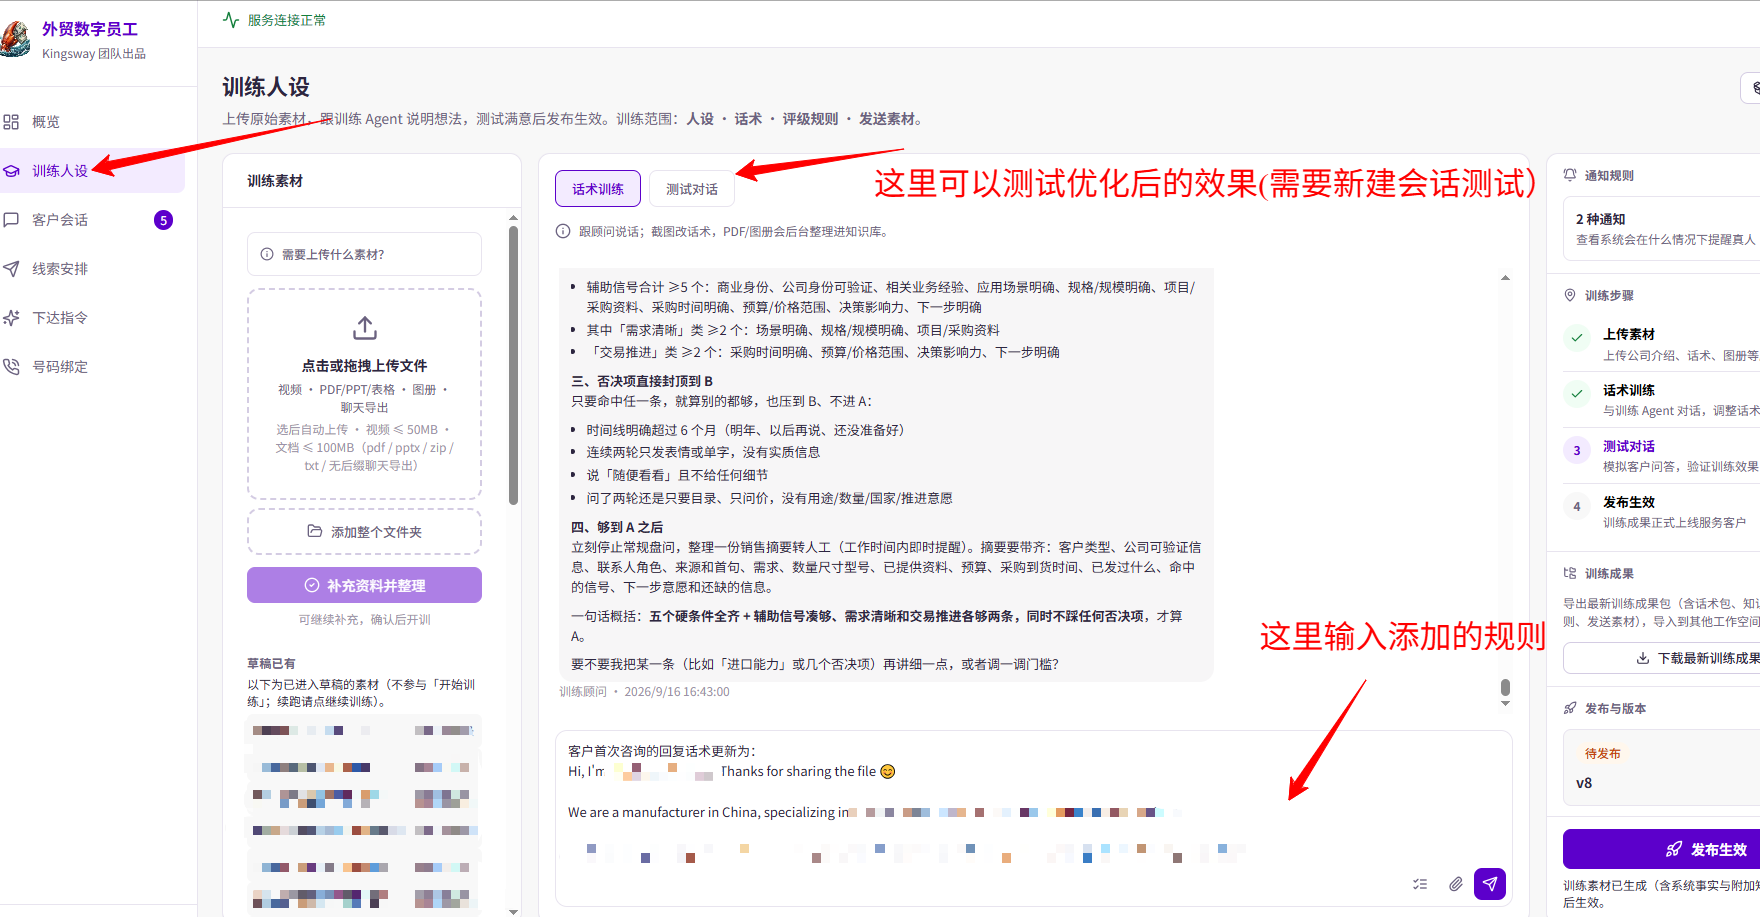Click the 训练成果 section icon
Image resolution: width=1760 pixels, height=917 pixels.
(x=1570, y=573)
